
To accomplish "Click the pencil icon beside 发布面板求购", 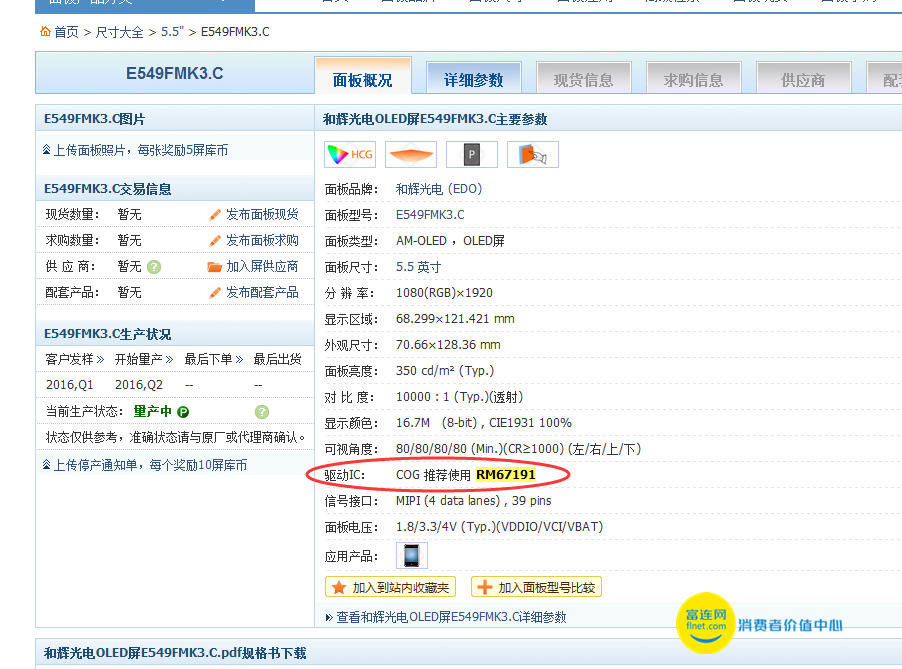I will 215,240.
